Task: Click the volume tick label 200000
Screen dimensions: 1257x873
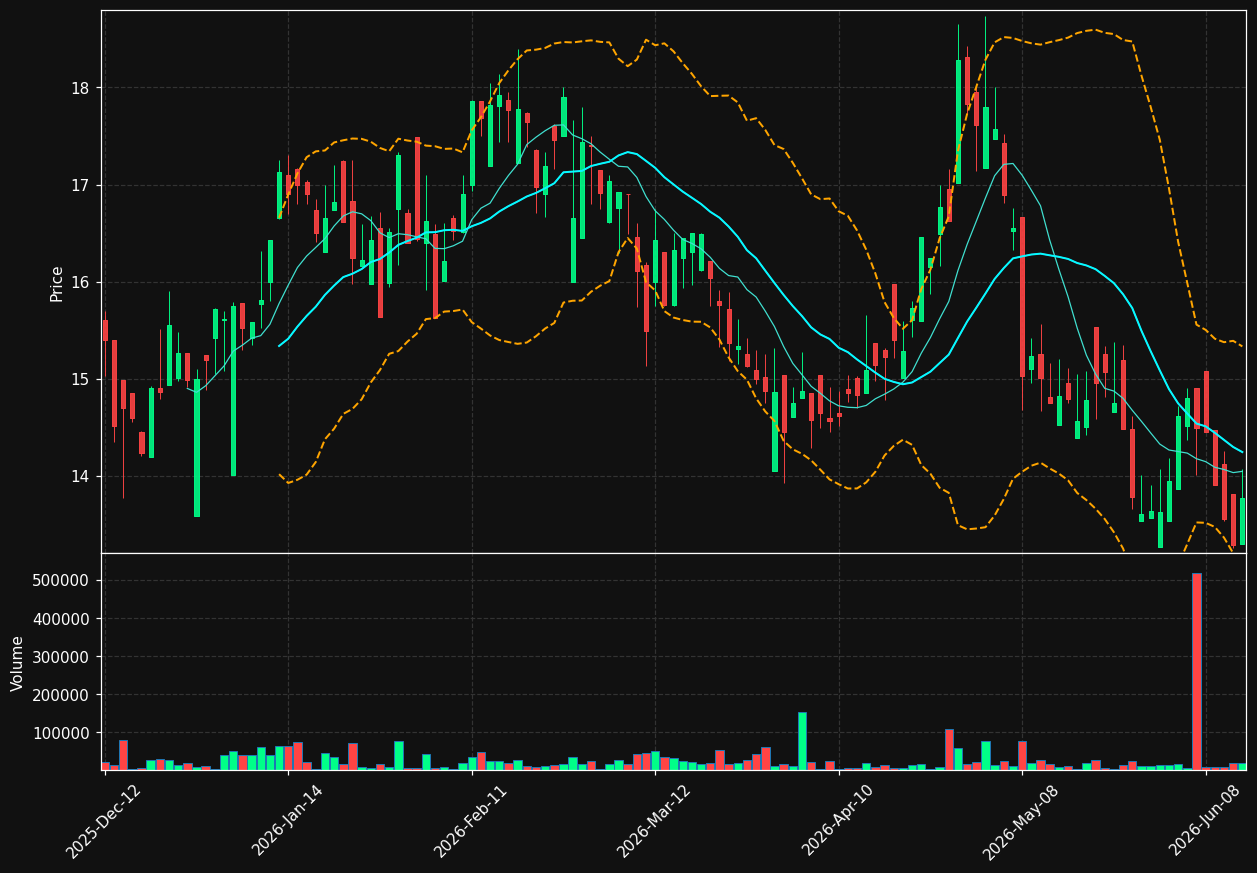Action: 62,695
